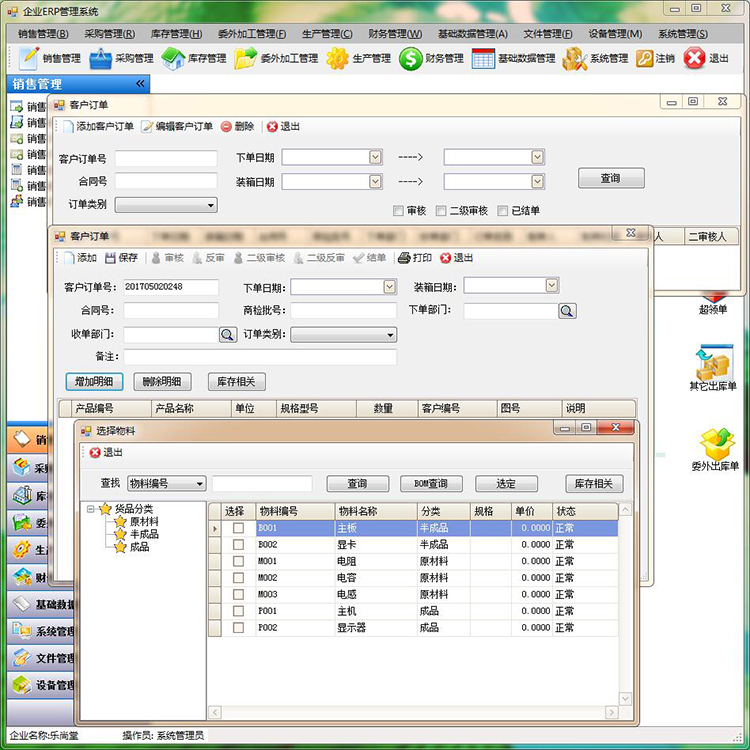This screenshot has height=750, width=750.
Task: Toggle the 二级审核 checkbox
Action: (x=441, y=210)
